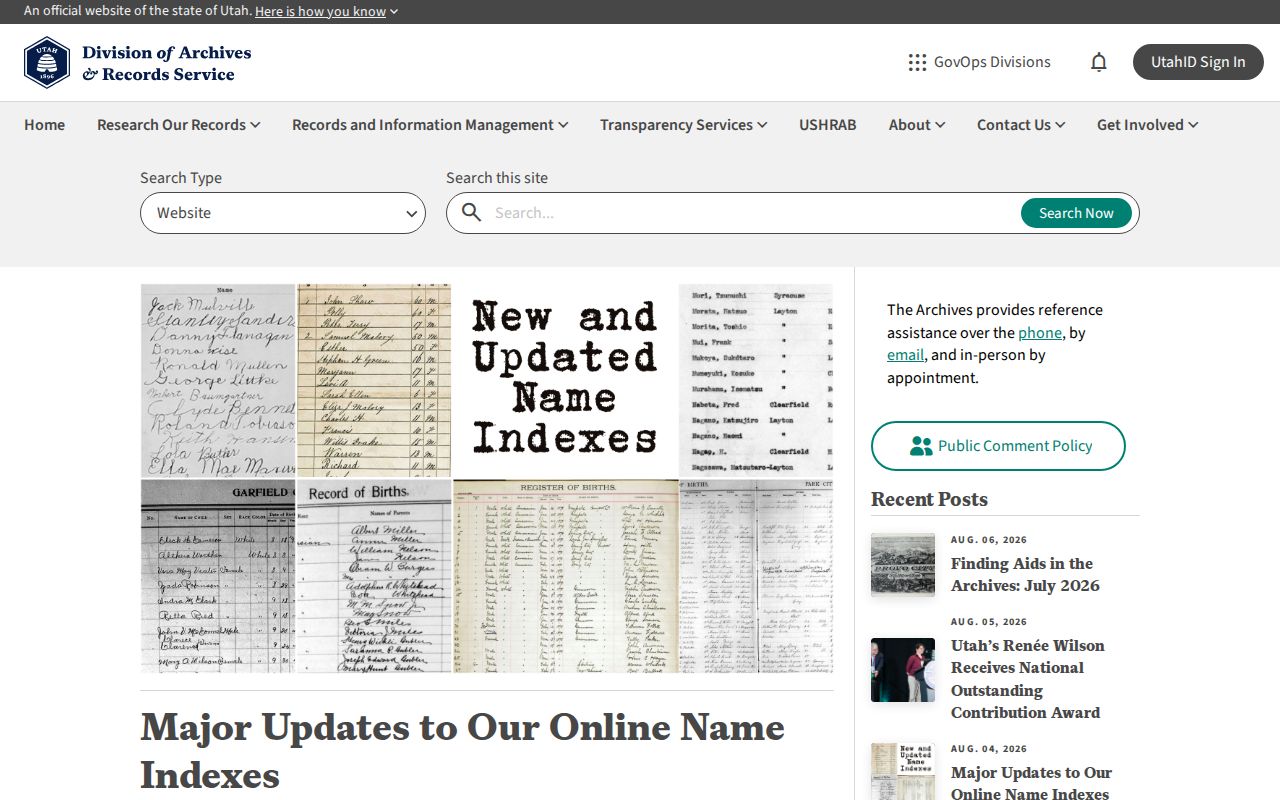Click the 'AUG. 05, 2026' date label

[989, 622]
